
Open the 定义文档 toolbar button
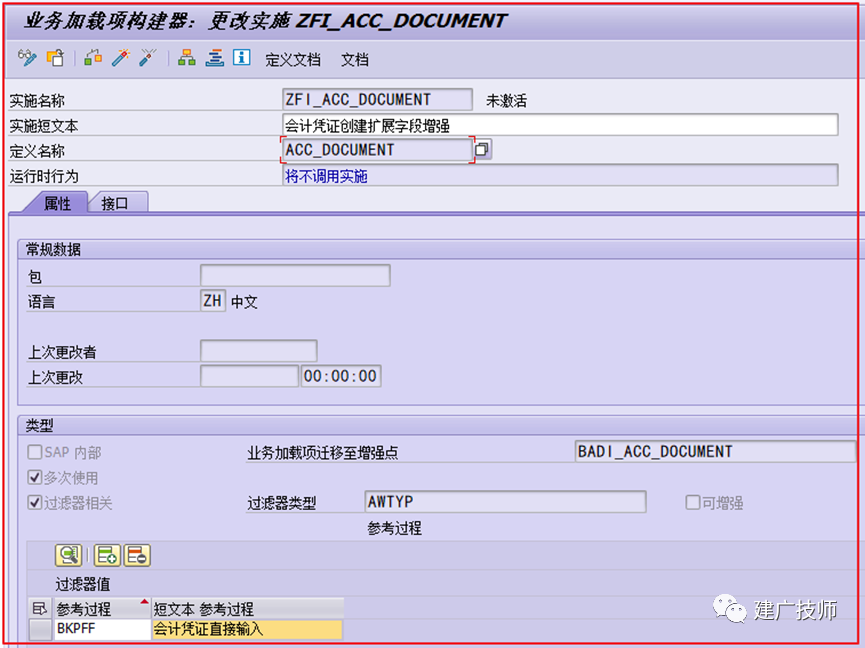coord(292,59)
